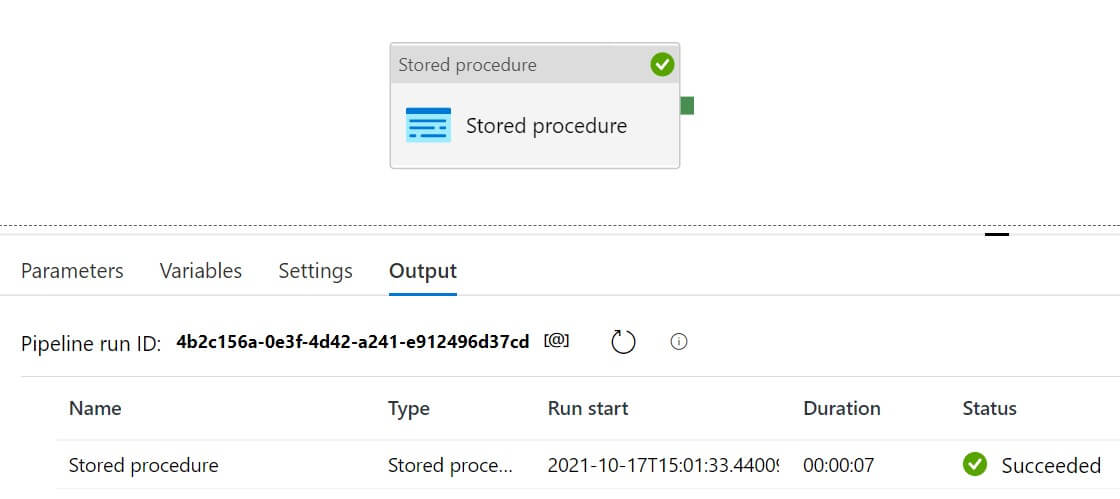Open the Variables tab

pyautogui.click(x=201, y=271)
